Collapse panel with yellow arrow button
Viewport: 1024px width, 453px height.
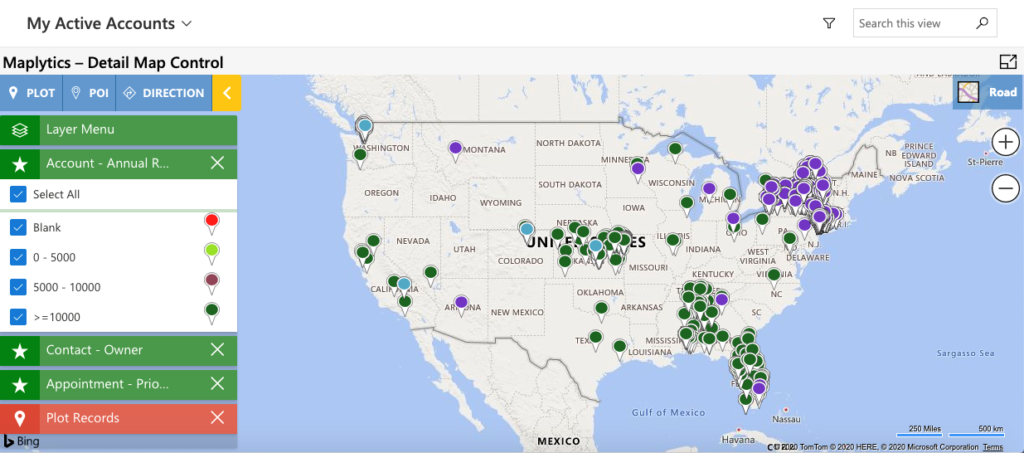coord(227,93)
